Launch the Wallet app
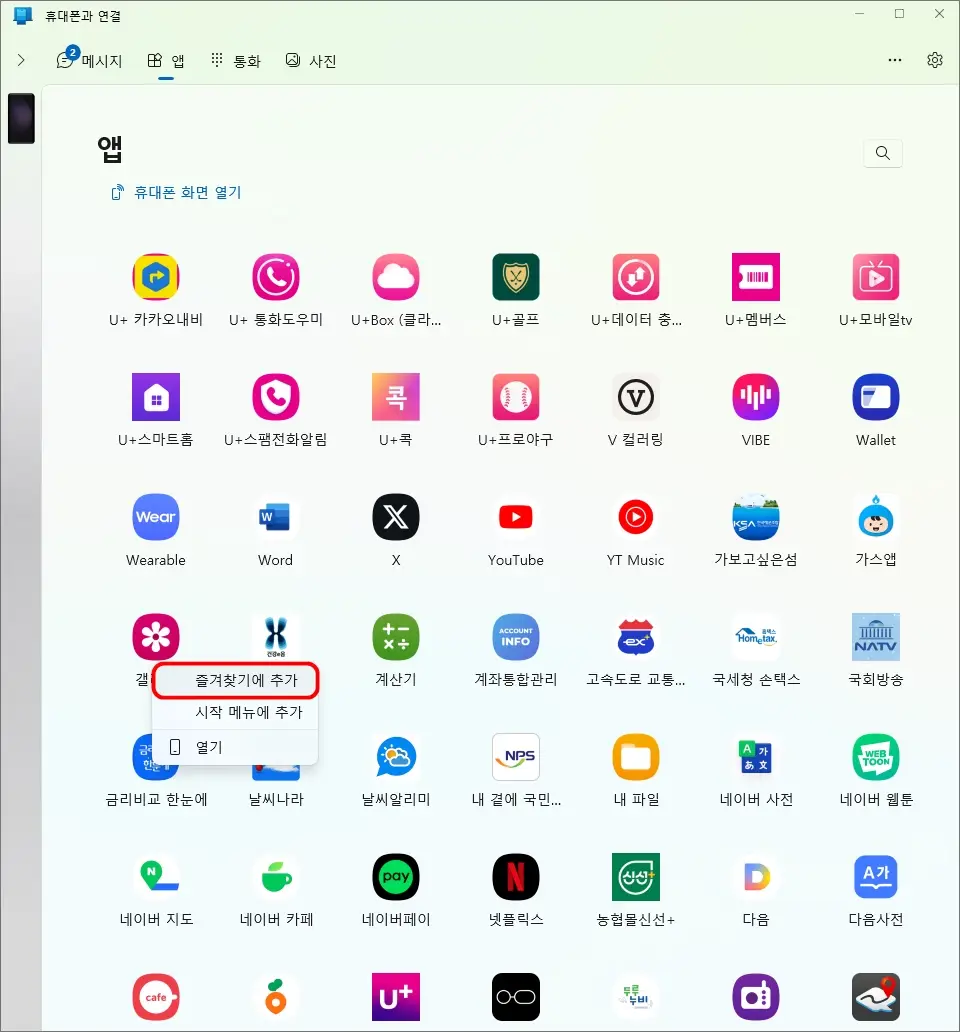The width and height of the screenshot is (960, 1032). coord(875,397)
